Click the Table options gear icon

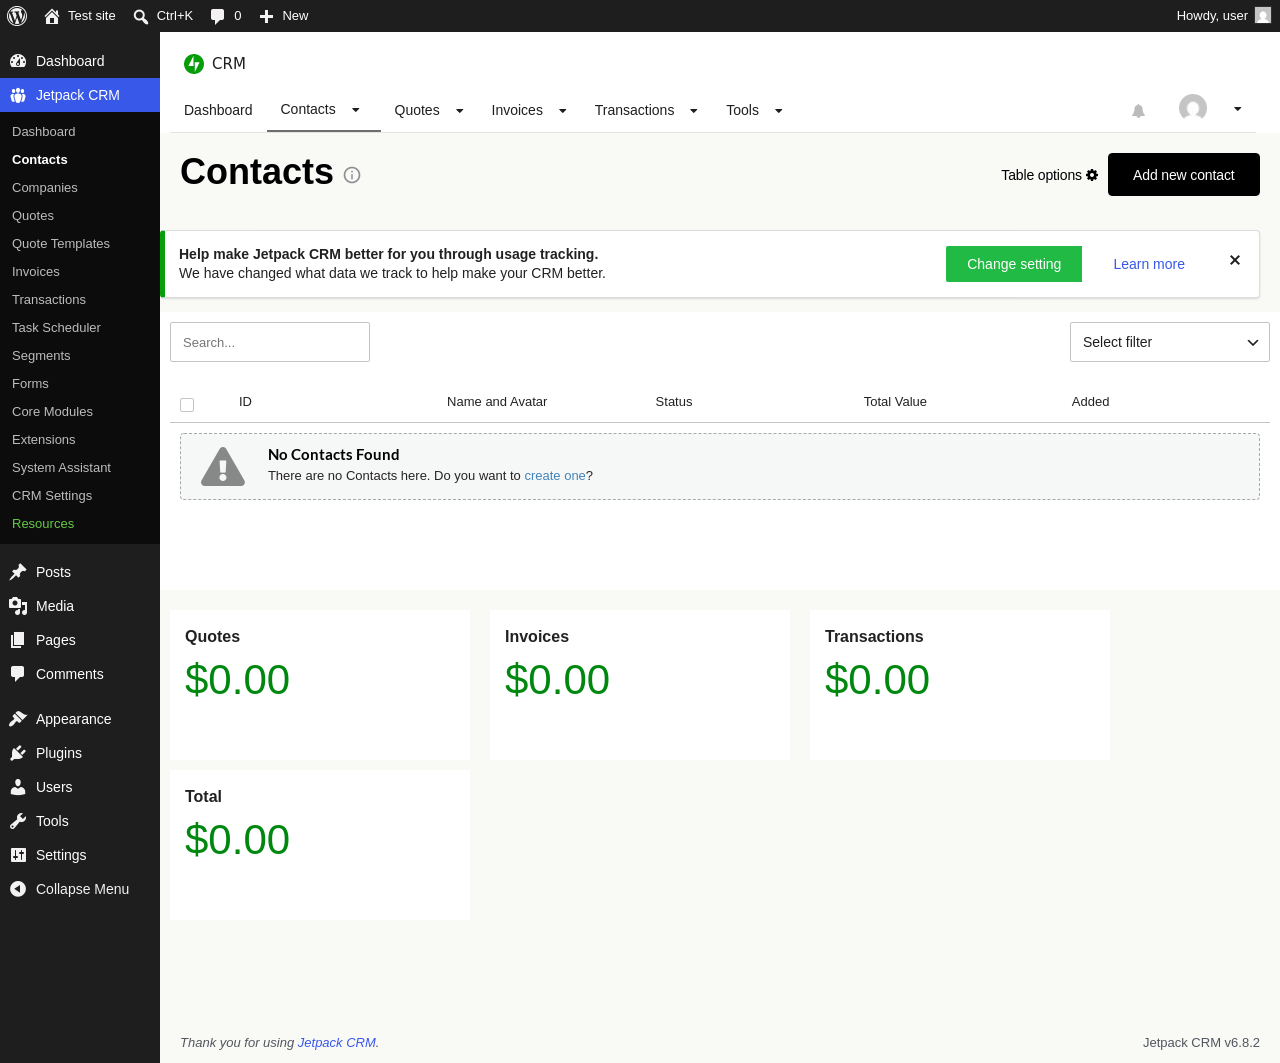tap(1092, 175)
